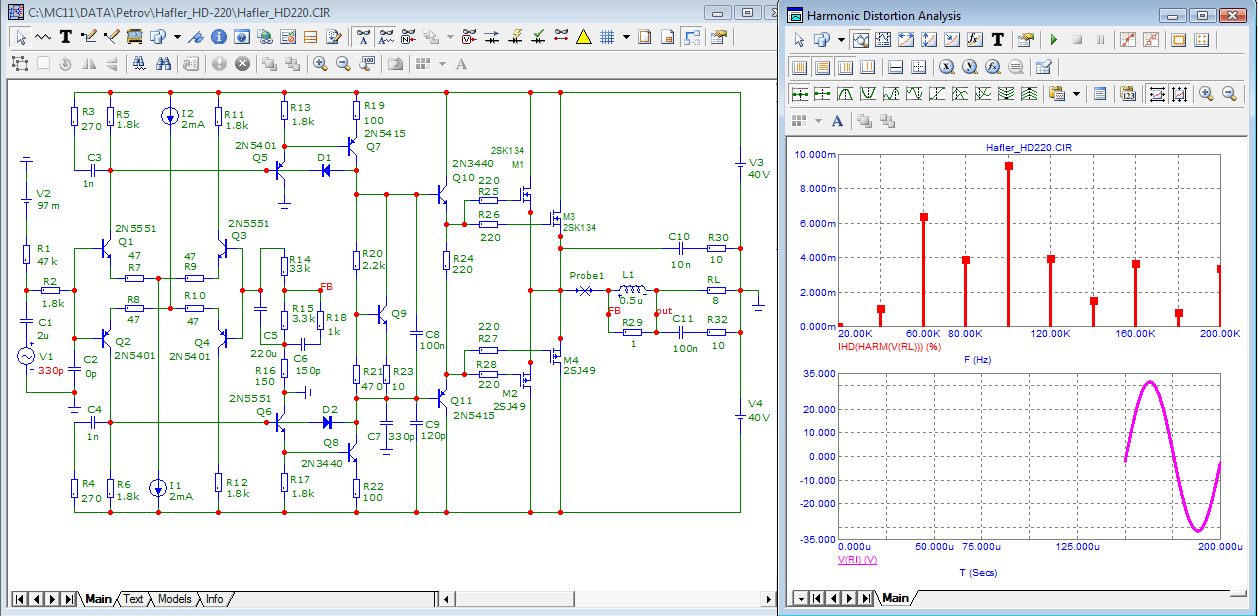This screenshot has width=1258, height=616.
Task: Zoom out on the analysis plot
Action: pos(1229,94)
